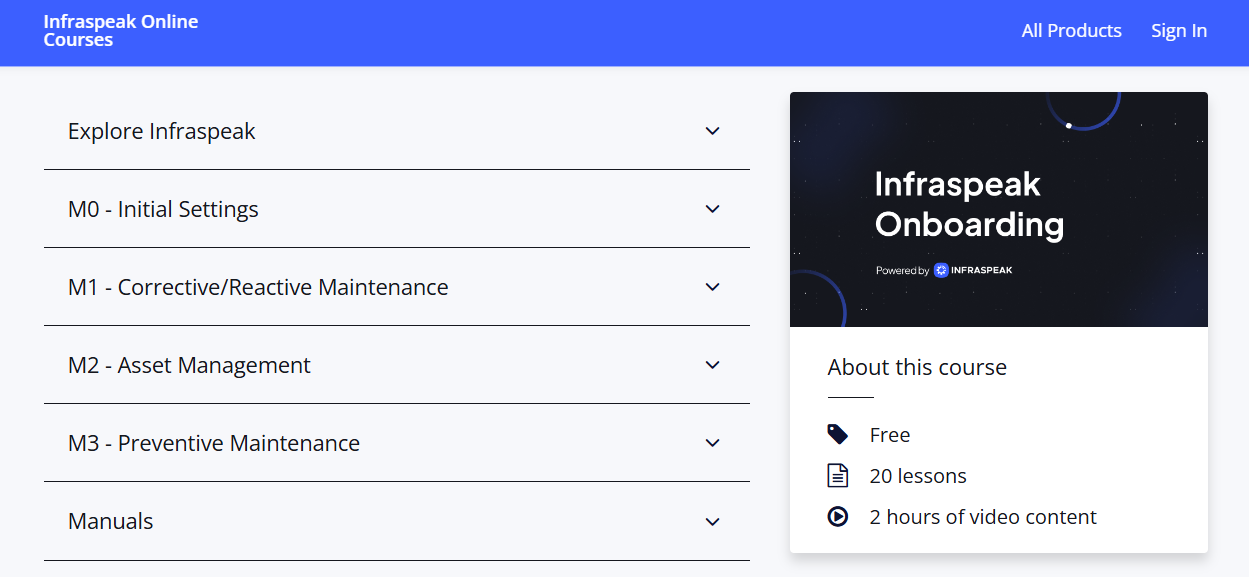
Task: Click the document icon beside 20 lessons
Action: pyautogui.click(x=838, y=476)
